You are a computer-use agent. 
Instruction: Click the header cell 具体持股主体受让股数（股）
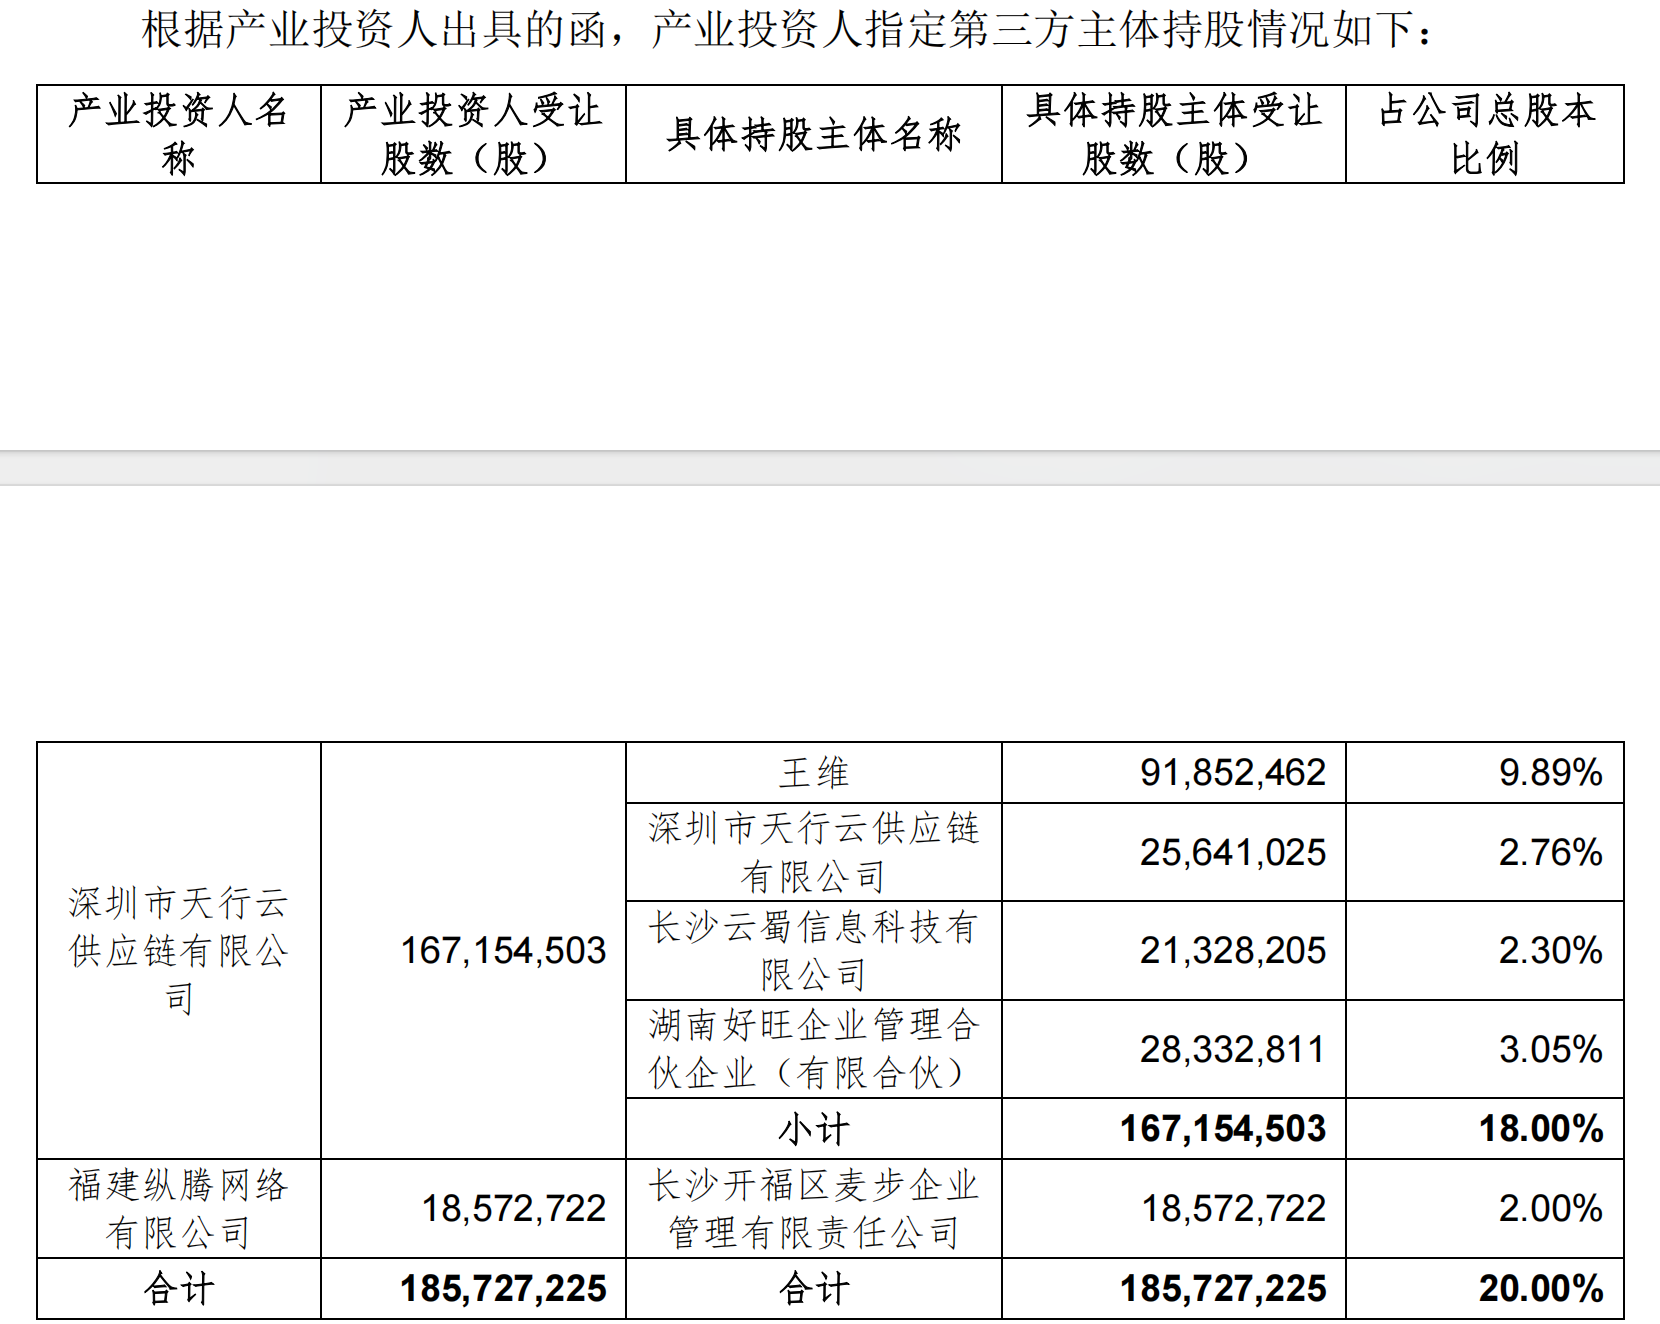coord(1174,134)
